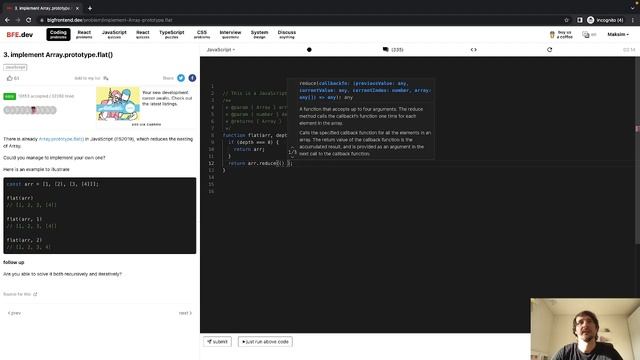Viewport: 640px width, 360px height.
Task: Close the 'implement Array.prototype' browser tab
Action: pyautogui.click(x=77, y=8)
